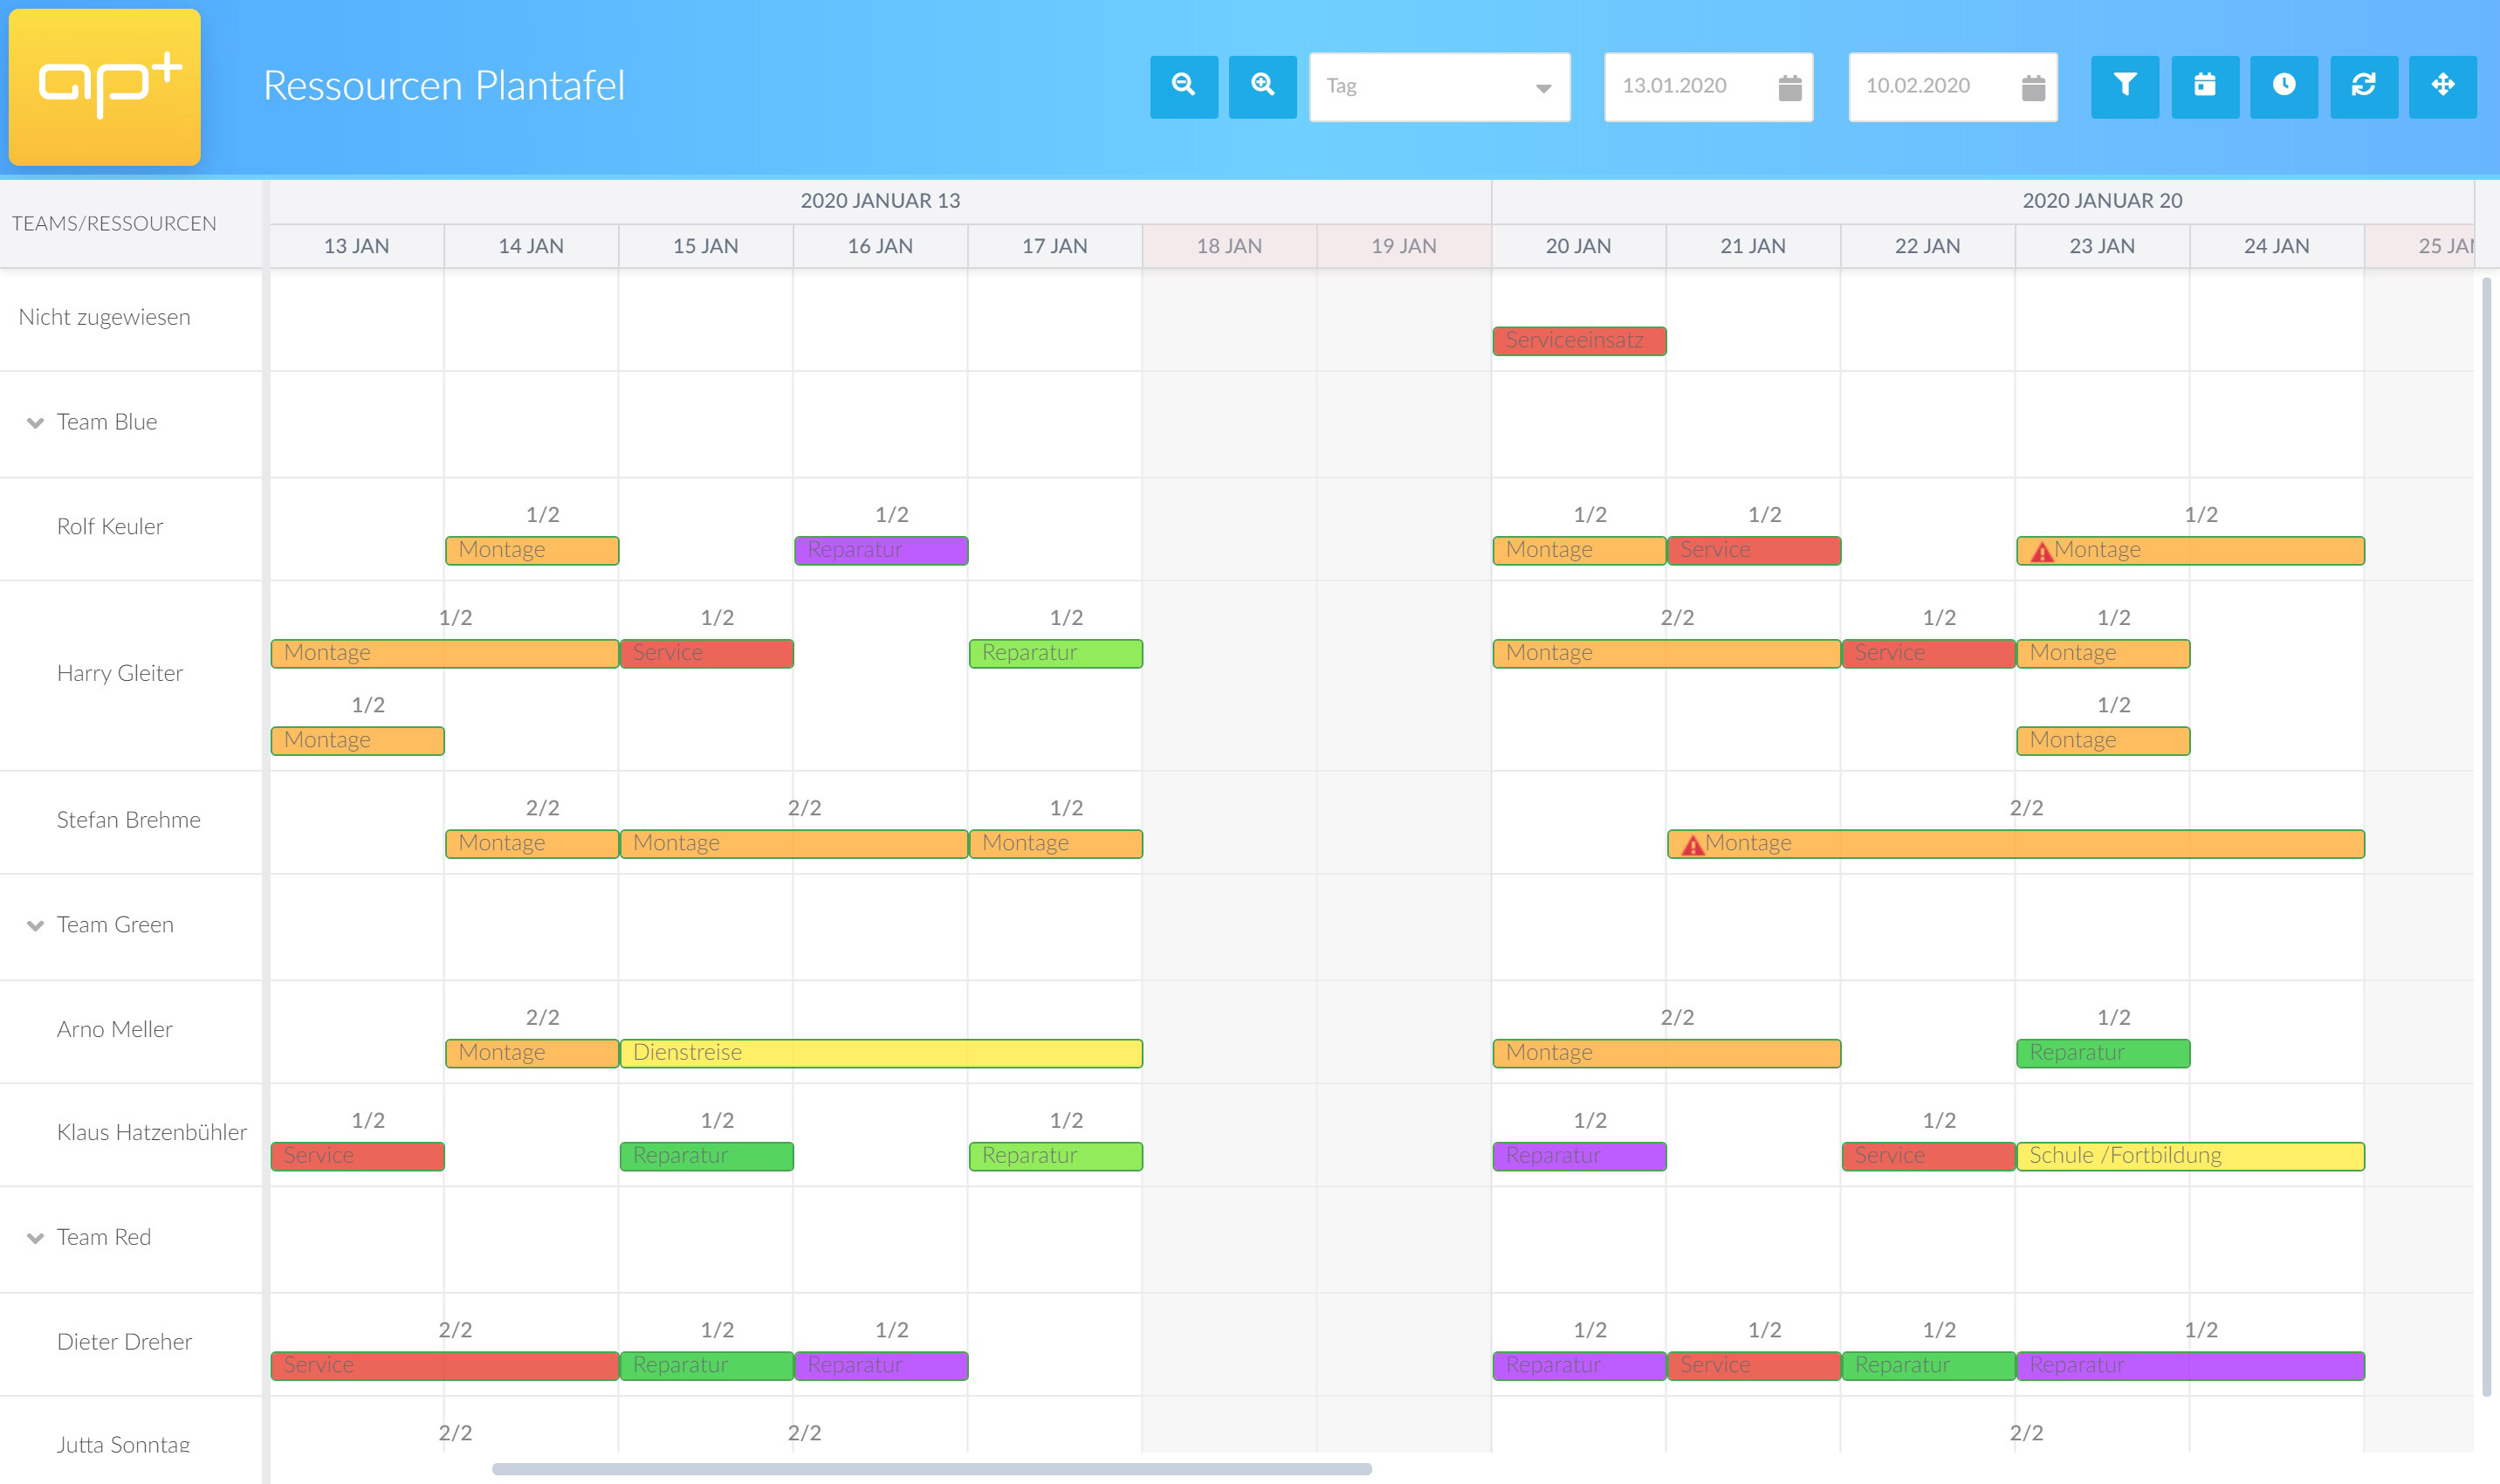Click the zoom in magnifier button
The height and width of the screenshot is (1484, 2500).
[1262, 86]
